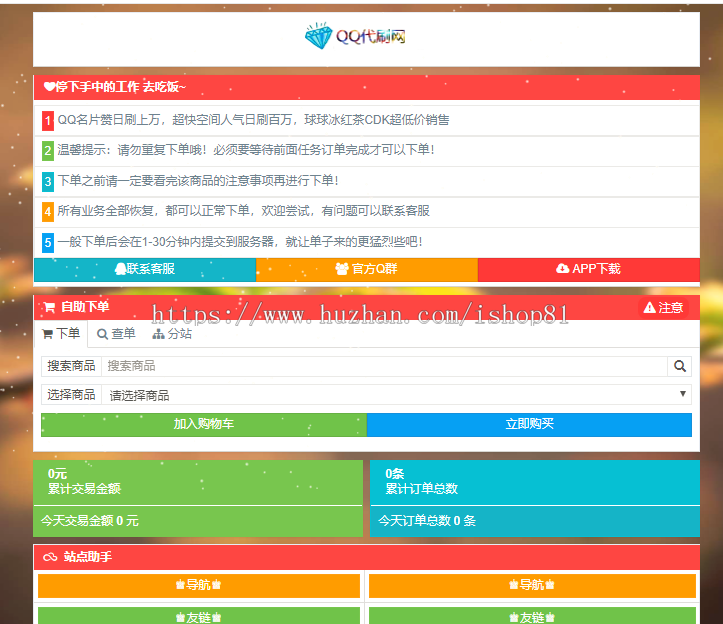This screenshot has width=723, height=624.
Task: Open the 官方Q群 button
Action: click(367, 269)
